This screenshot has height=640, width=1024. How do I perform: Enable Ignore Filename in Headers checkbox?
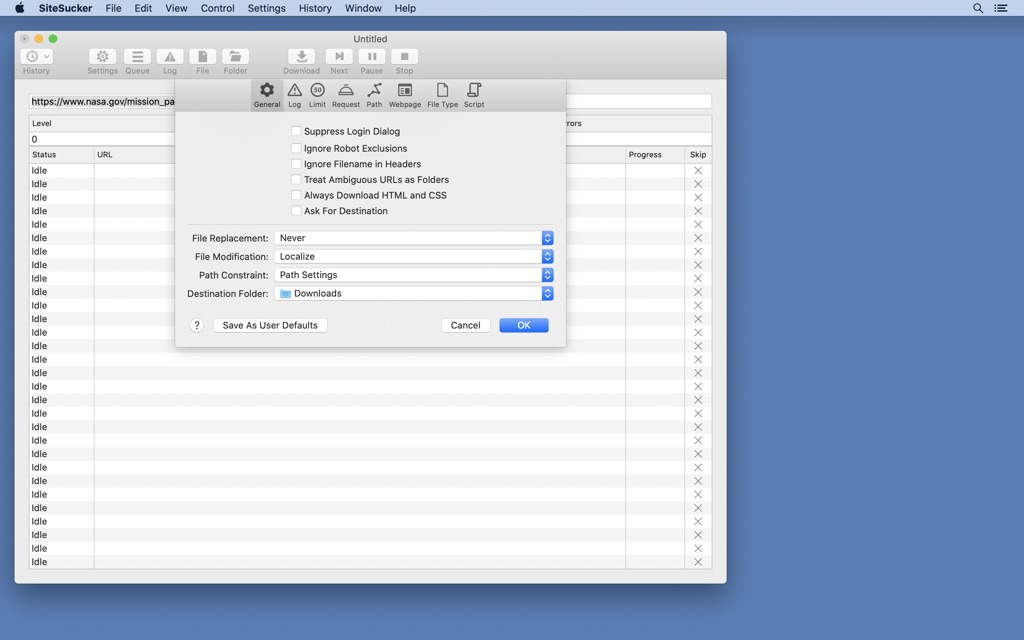[x=296, y=164]
